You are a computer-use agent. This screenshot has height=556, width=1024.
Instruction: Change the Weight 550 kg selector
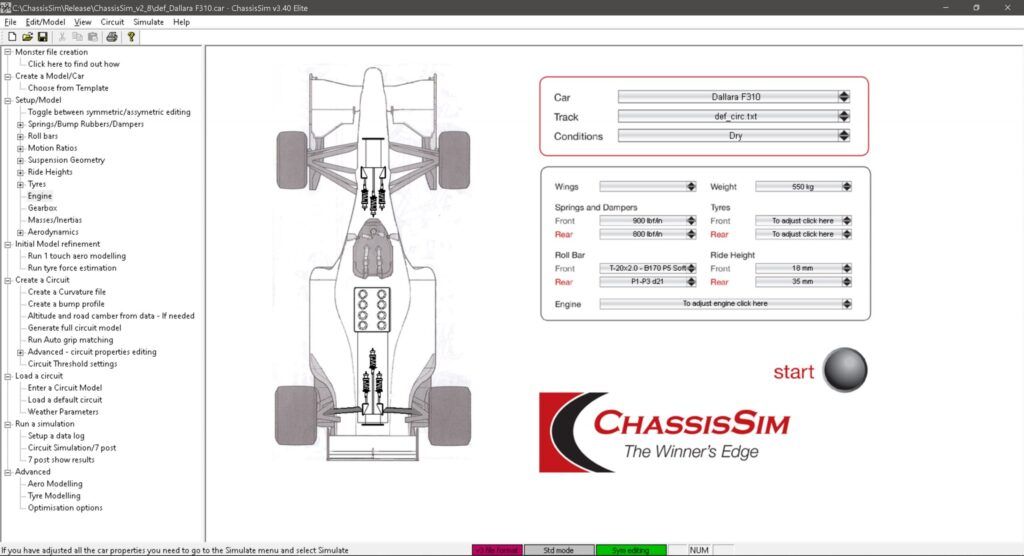pyautogui.click(x=804, y=186)
